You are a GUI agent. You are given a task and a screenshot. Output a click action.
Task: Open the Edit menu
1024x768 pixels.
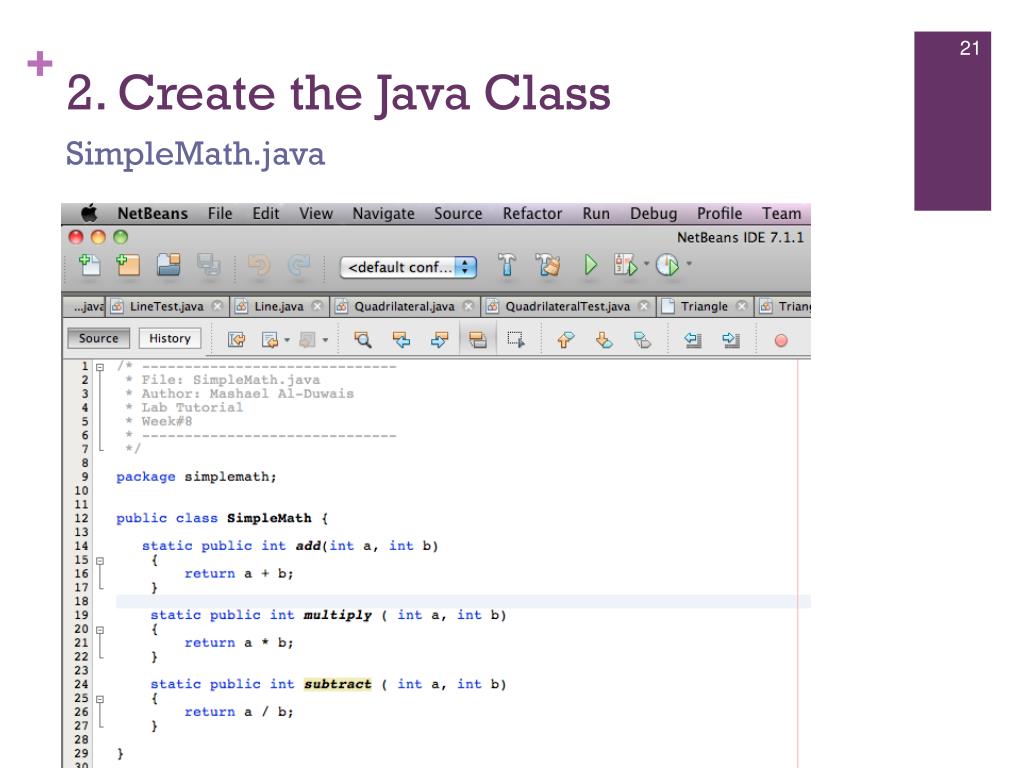(x=266, y=214)
